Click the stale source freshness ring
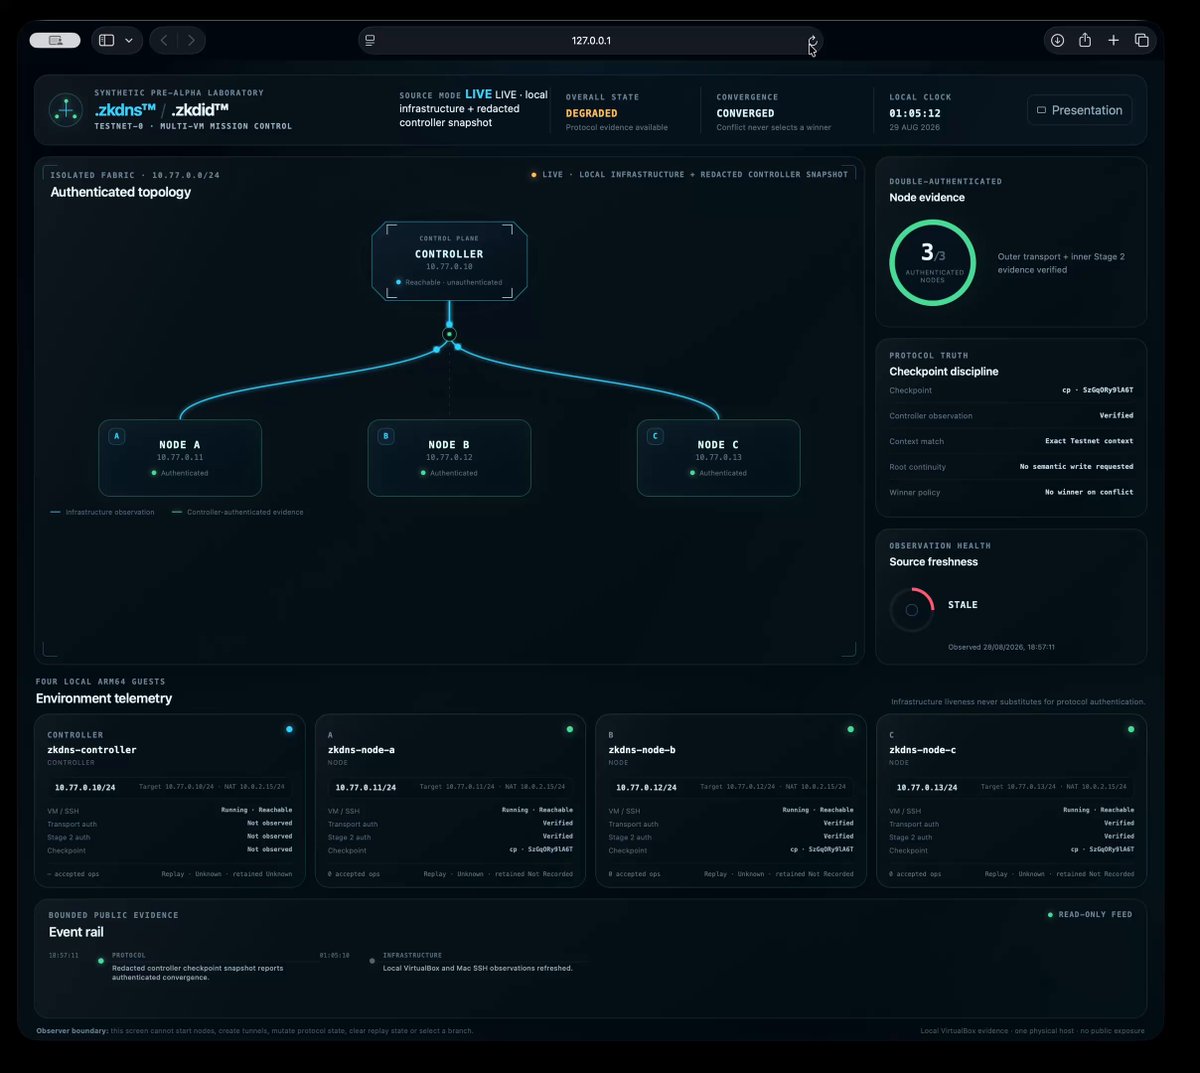This screenshot has height=1073, width=1200. click(x=911, y=609)
